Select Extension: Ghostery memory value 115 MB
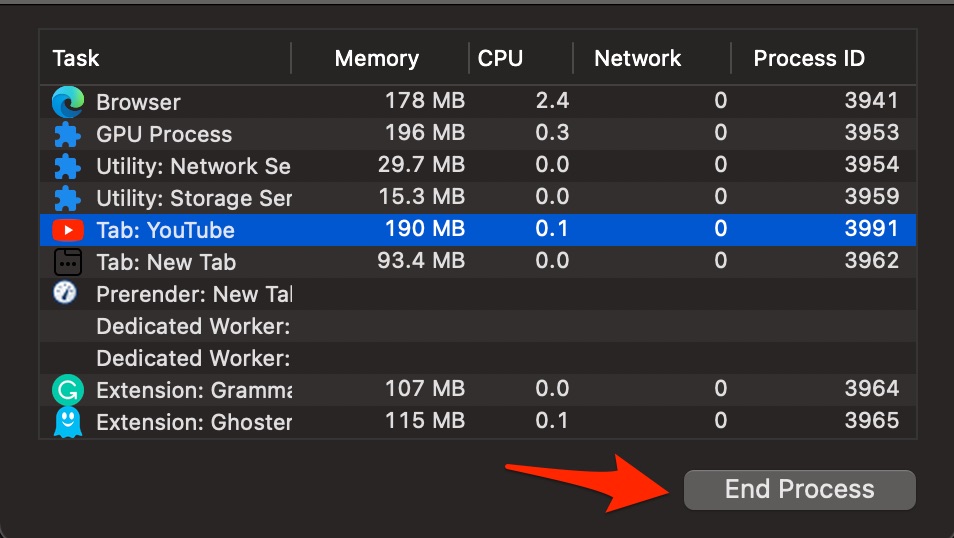This screenshot has width=954, height=538. pos(425,421)
